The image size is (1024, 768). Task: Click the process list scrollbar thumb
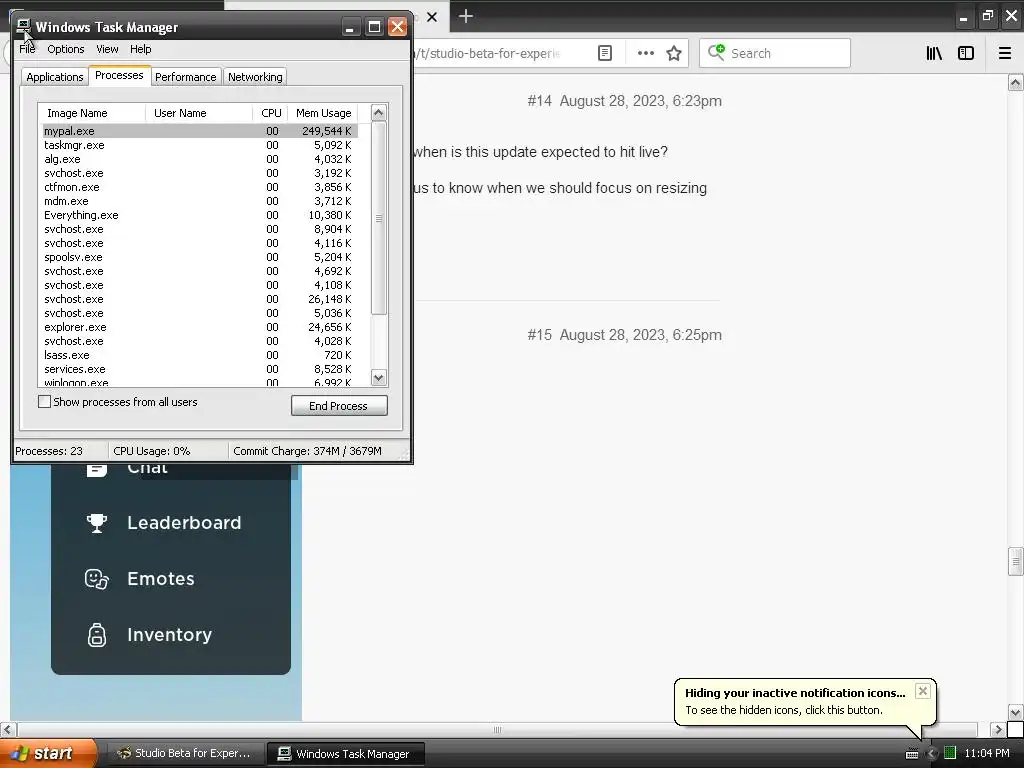[x=379, y=218]
